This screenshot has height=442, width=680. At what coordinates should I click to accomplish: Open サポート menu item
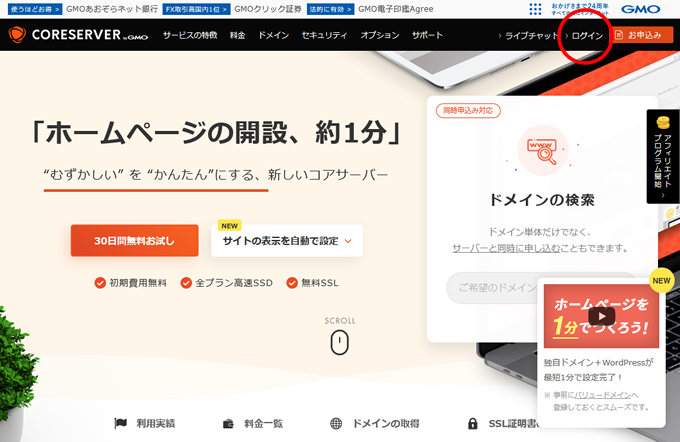pos(427,35)
